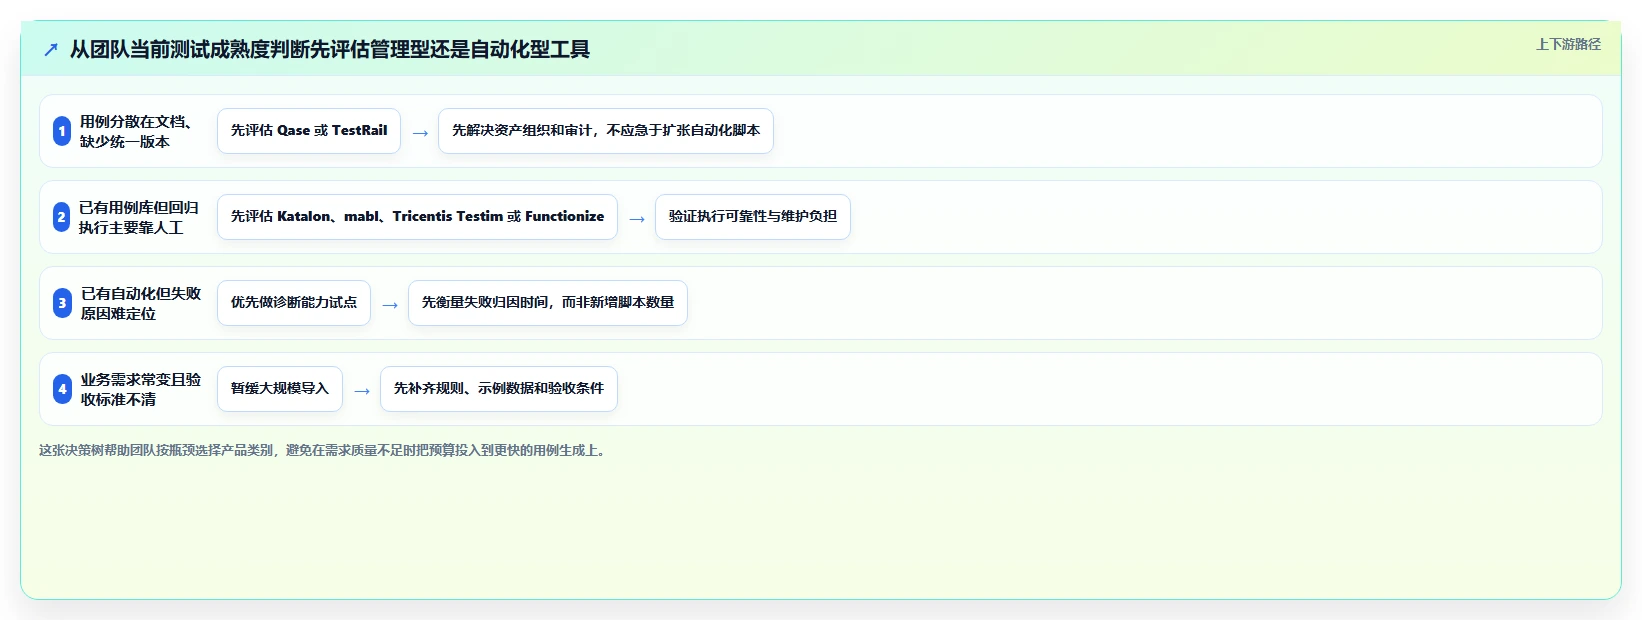Click the text 已有自动化但失败原因难定位
This screenshot has width=1642, height=620.
(141, 303)
